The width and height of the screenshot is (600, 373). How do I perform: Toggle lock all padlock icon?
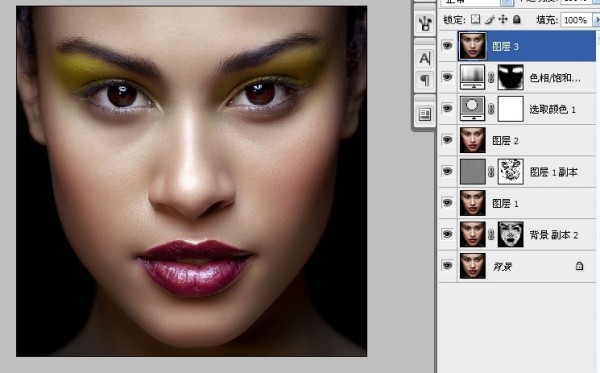[x=517, y=19]
